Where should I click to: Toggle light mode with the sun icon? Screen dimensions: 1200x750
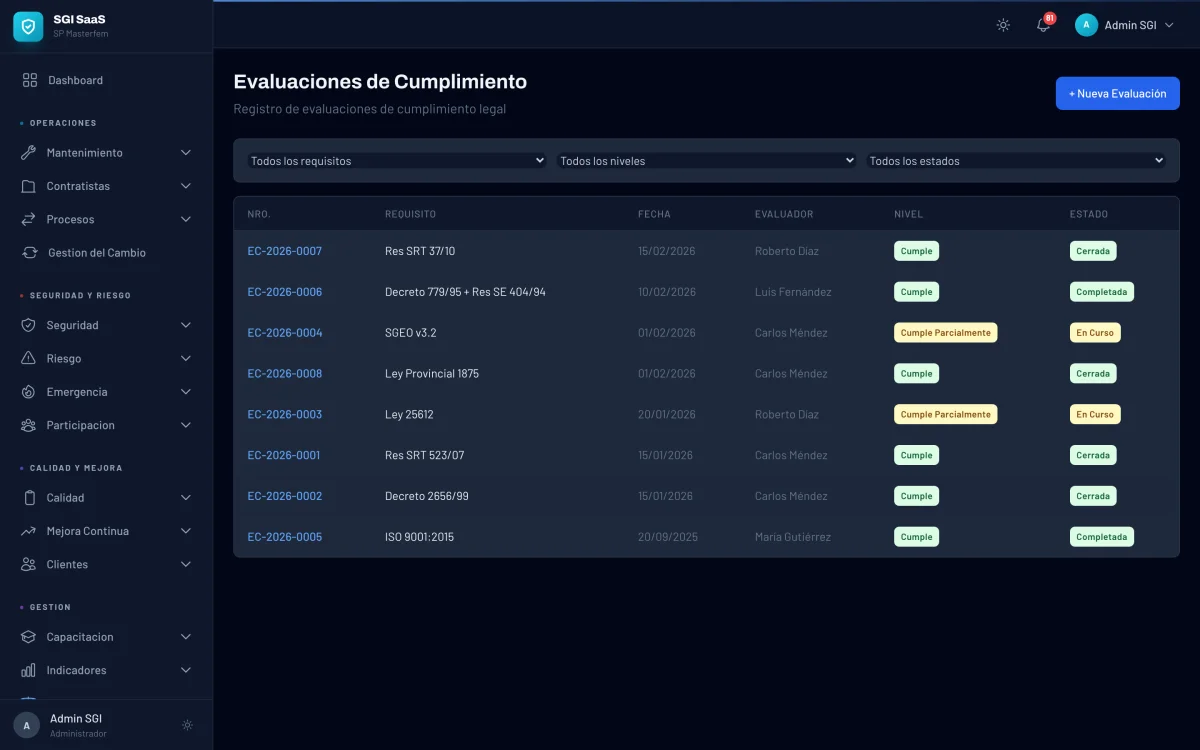[1003, 25]
